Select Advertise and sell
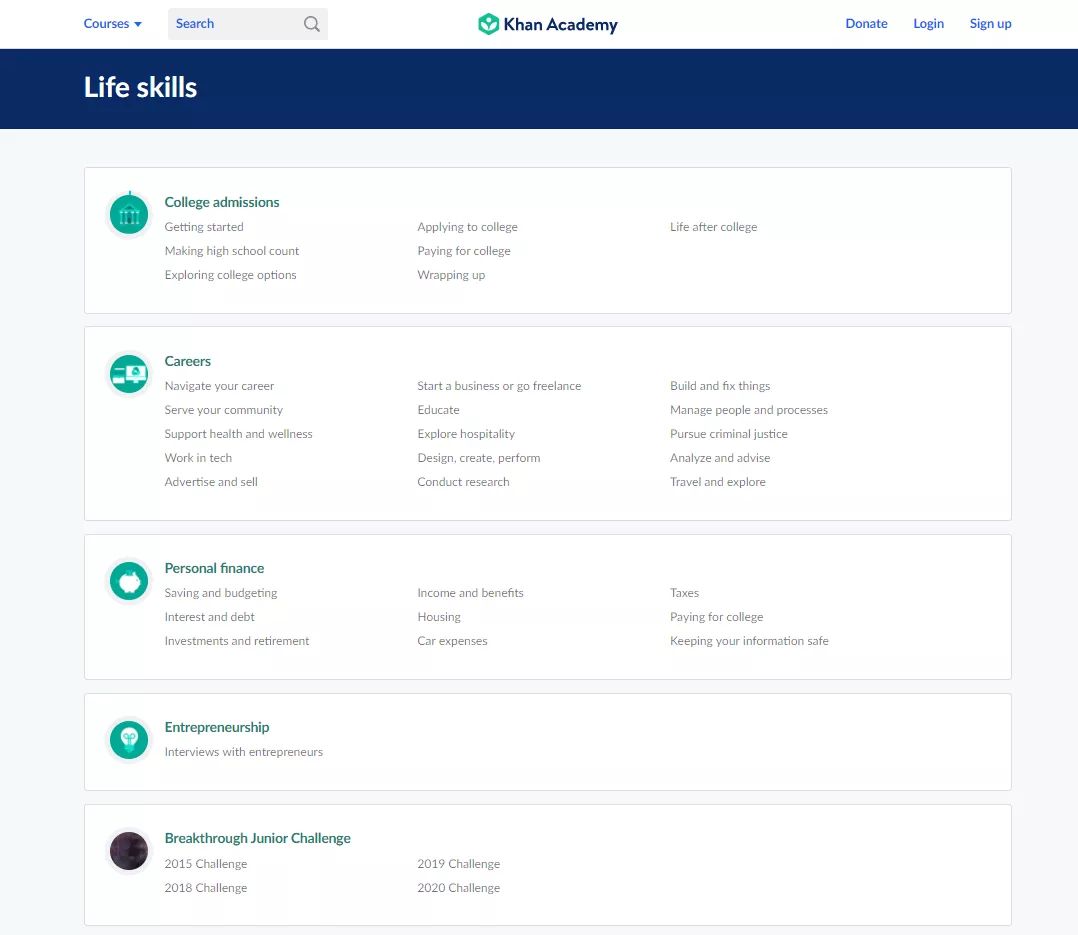Image resolution: width=1078 pixels, height=935 pixels. click(211, 482)
